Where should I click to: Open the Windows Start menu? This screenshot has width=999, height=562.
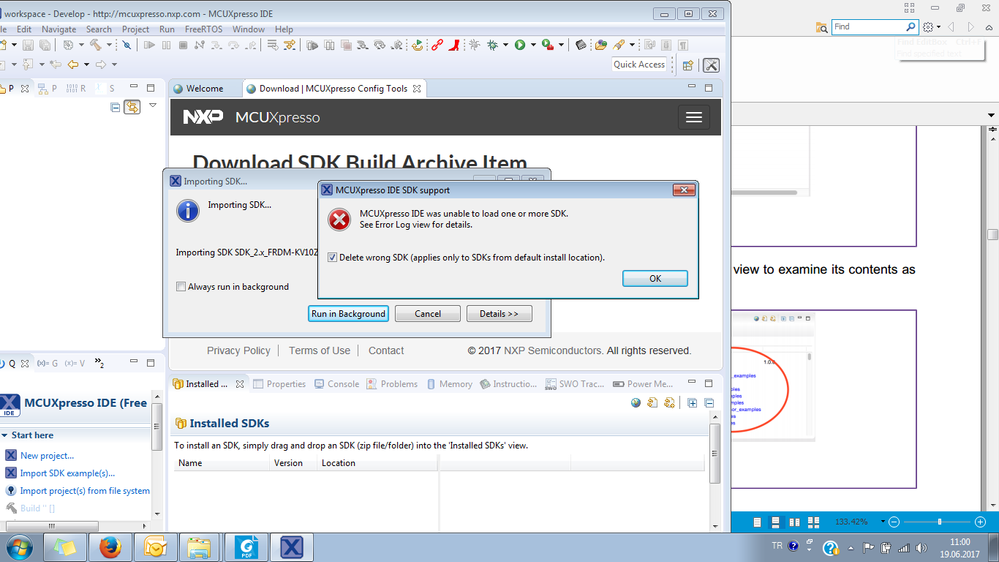(20, 547)
